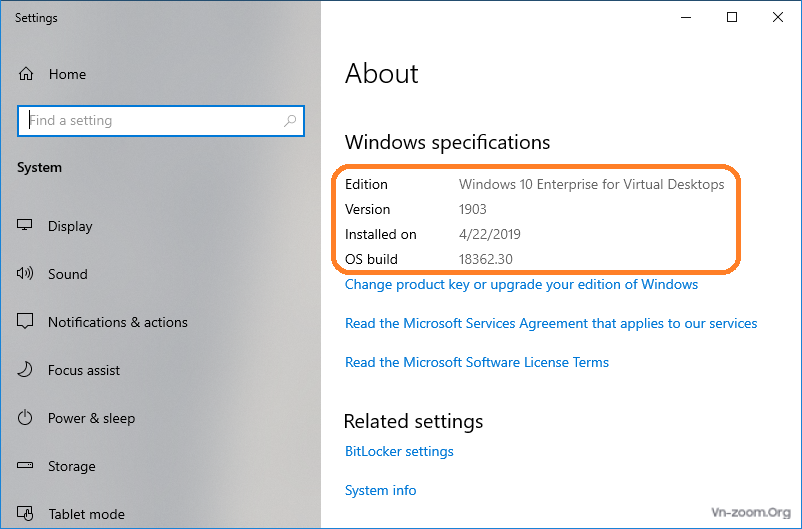Click the About page heading

[382, 73]
